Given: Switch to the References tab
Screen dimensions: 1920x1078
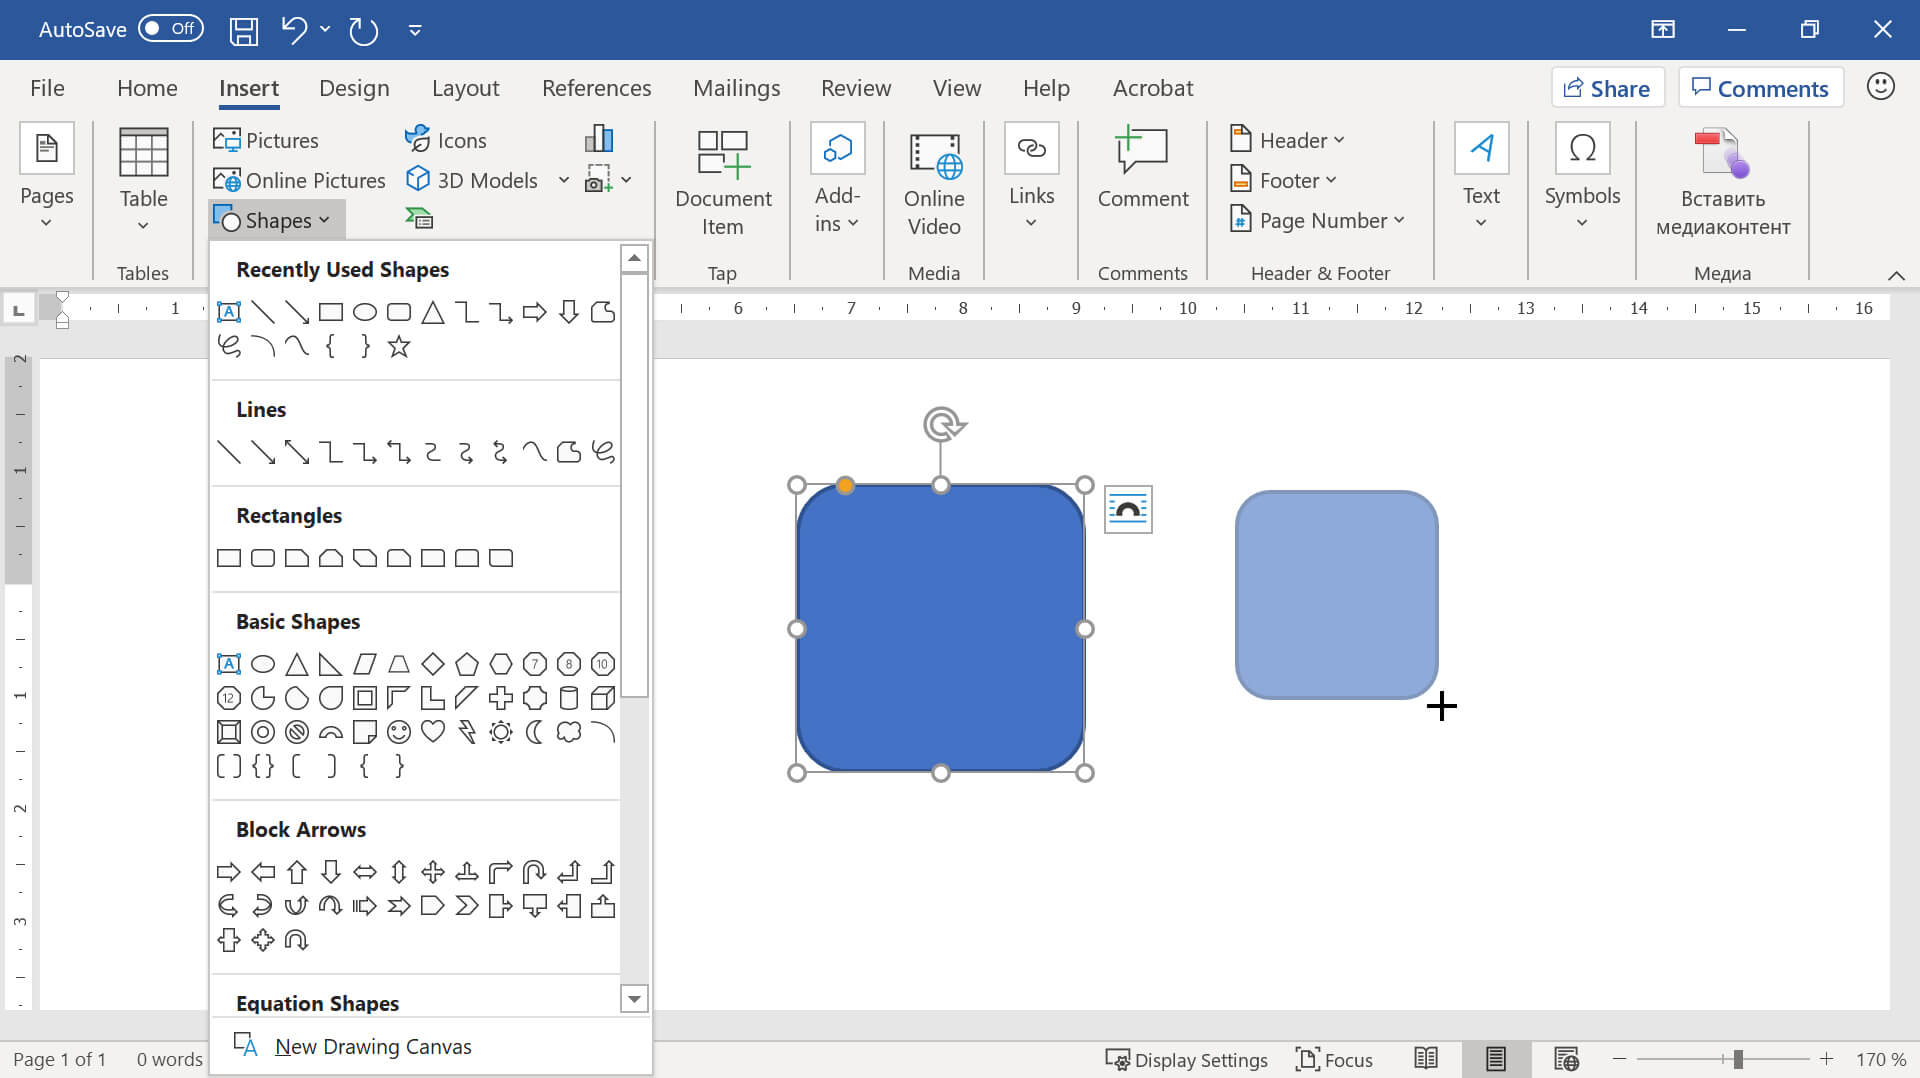Looking at the screenshot, I should (x=596, y=88).
